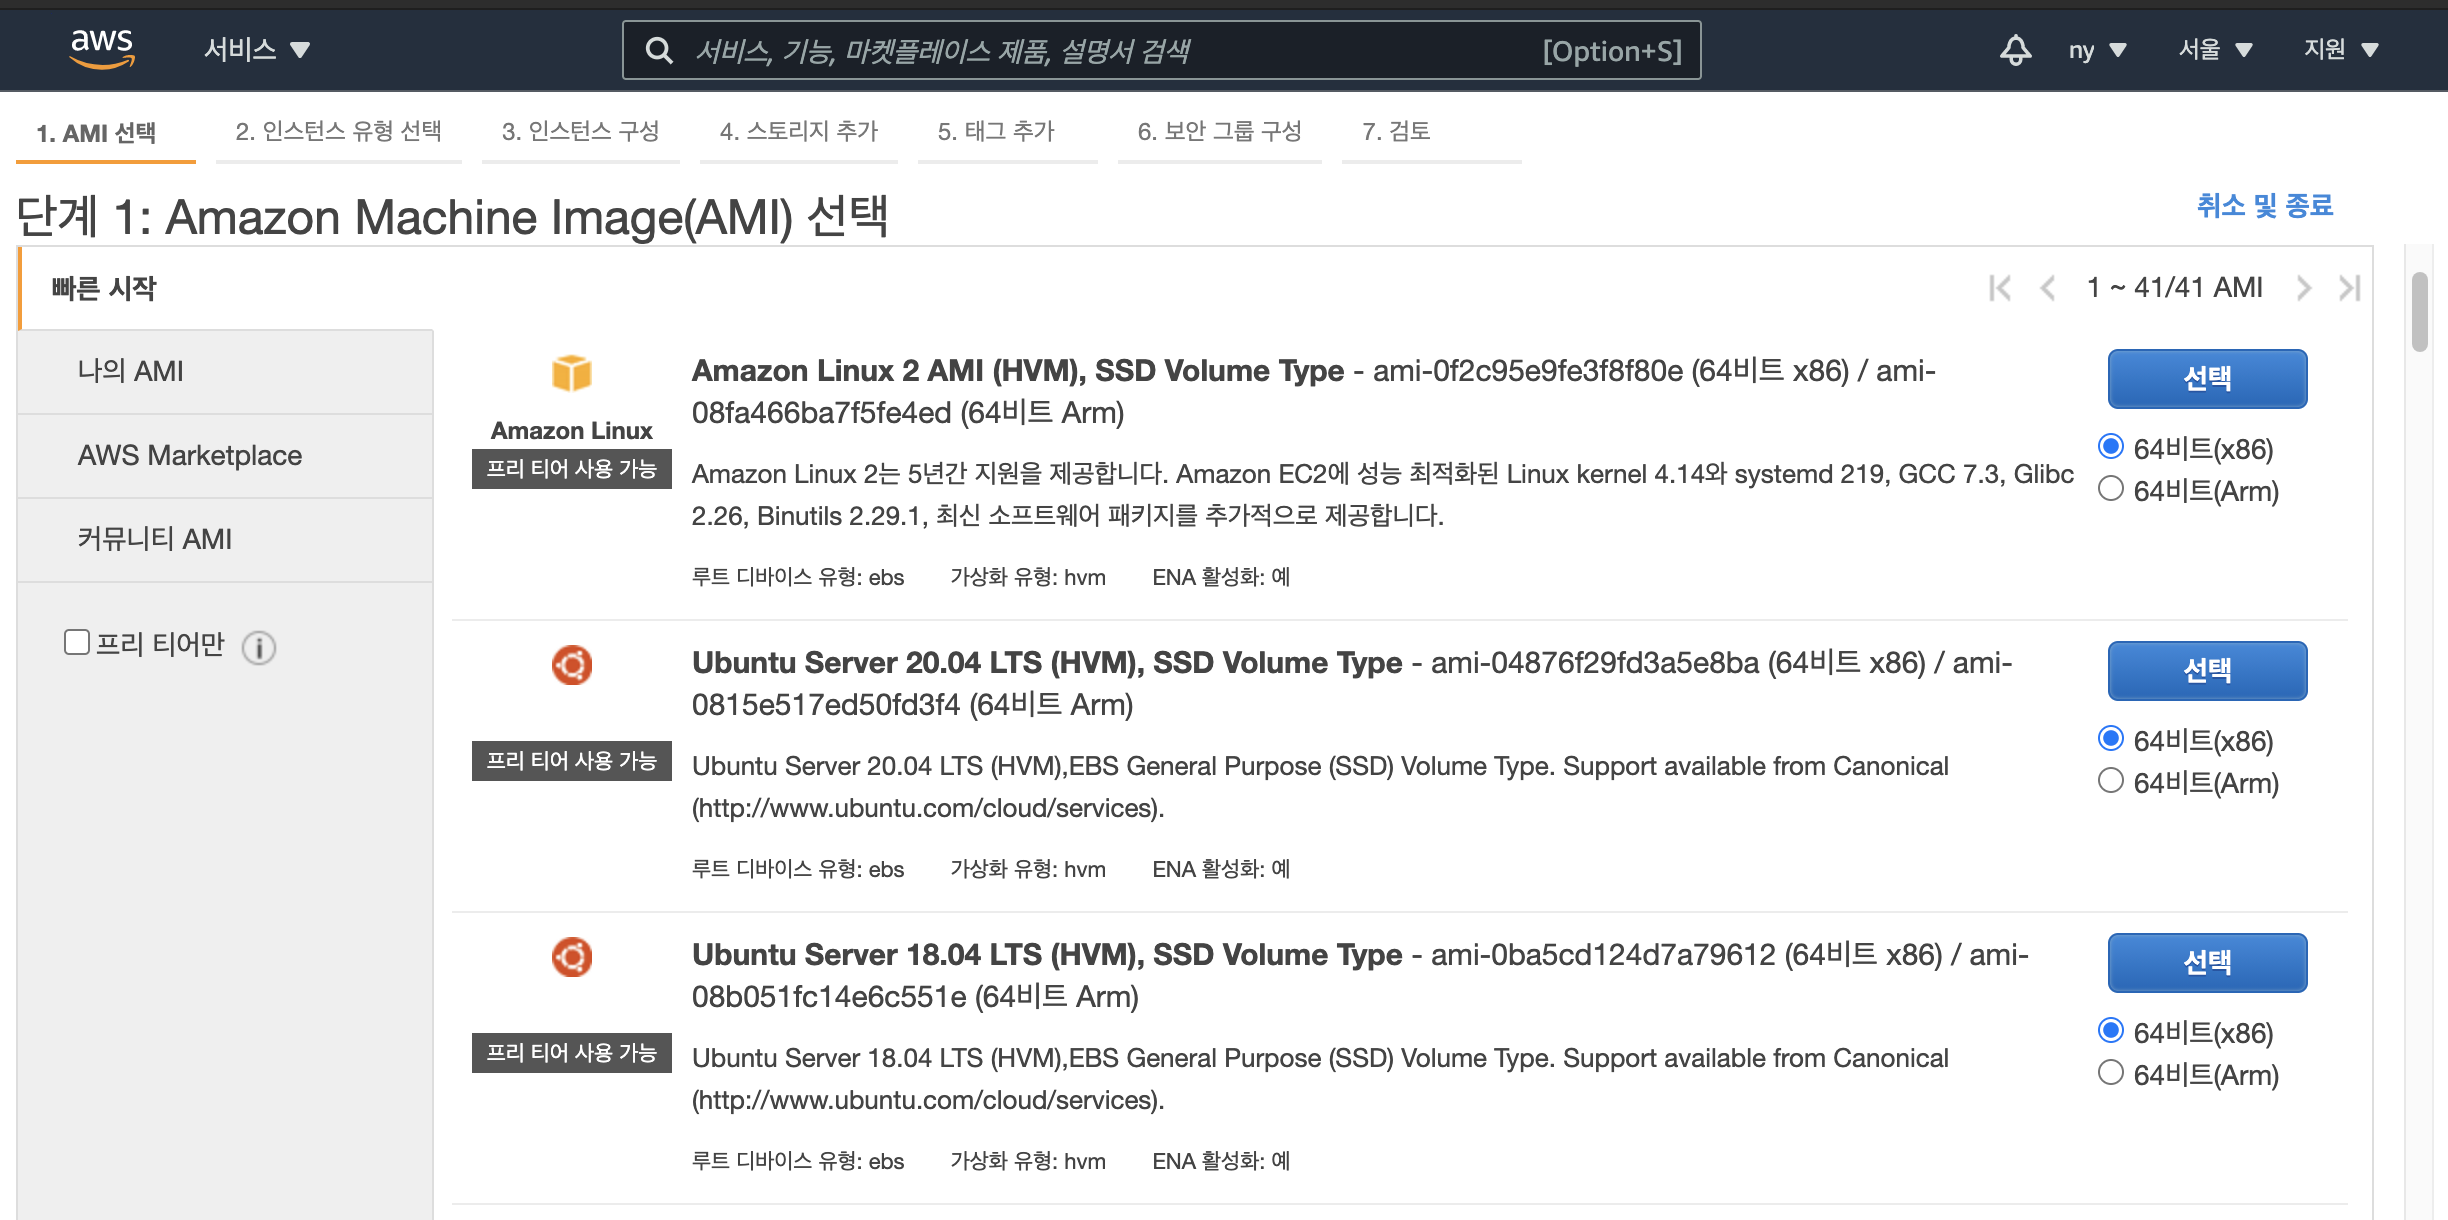The width and height of the screenshot is (2448, 1220).
Task: Click 선택 button for Ubuntu Server 20.04
Action: pos(2207,671)
